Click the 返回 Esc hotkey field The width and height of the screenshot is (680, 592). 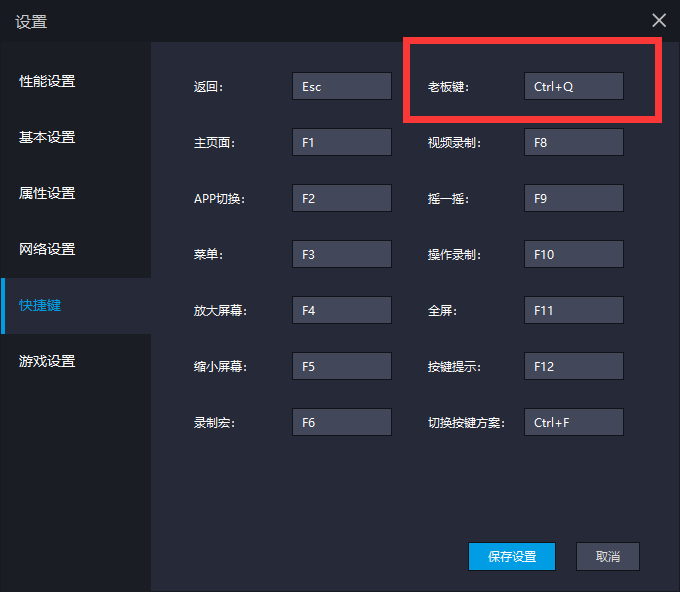(341, 86)
